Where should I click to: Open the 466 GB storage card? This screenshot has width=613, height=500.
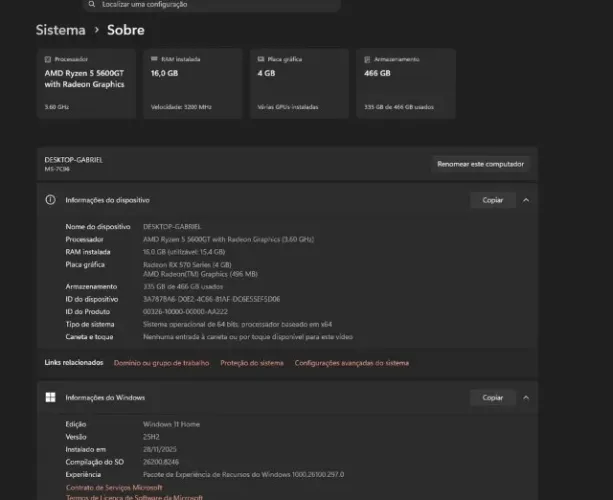pos(406,83)
